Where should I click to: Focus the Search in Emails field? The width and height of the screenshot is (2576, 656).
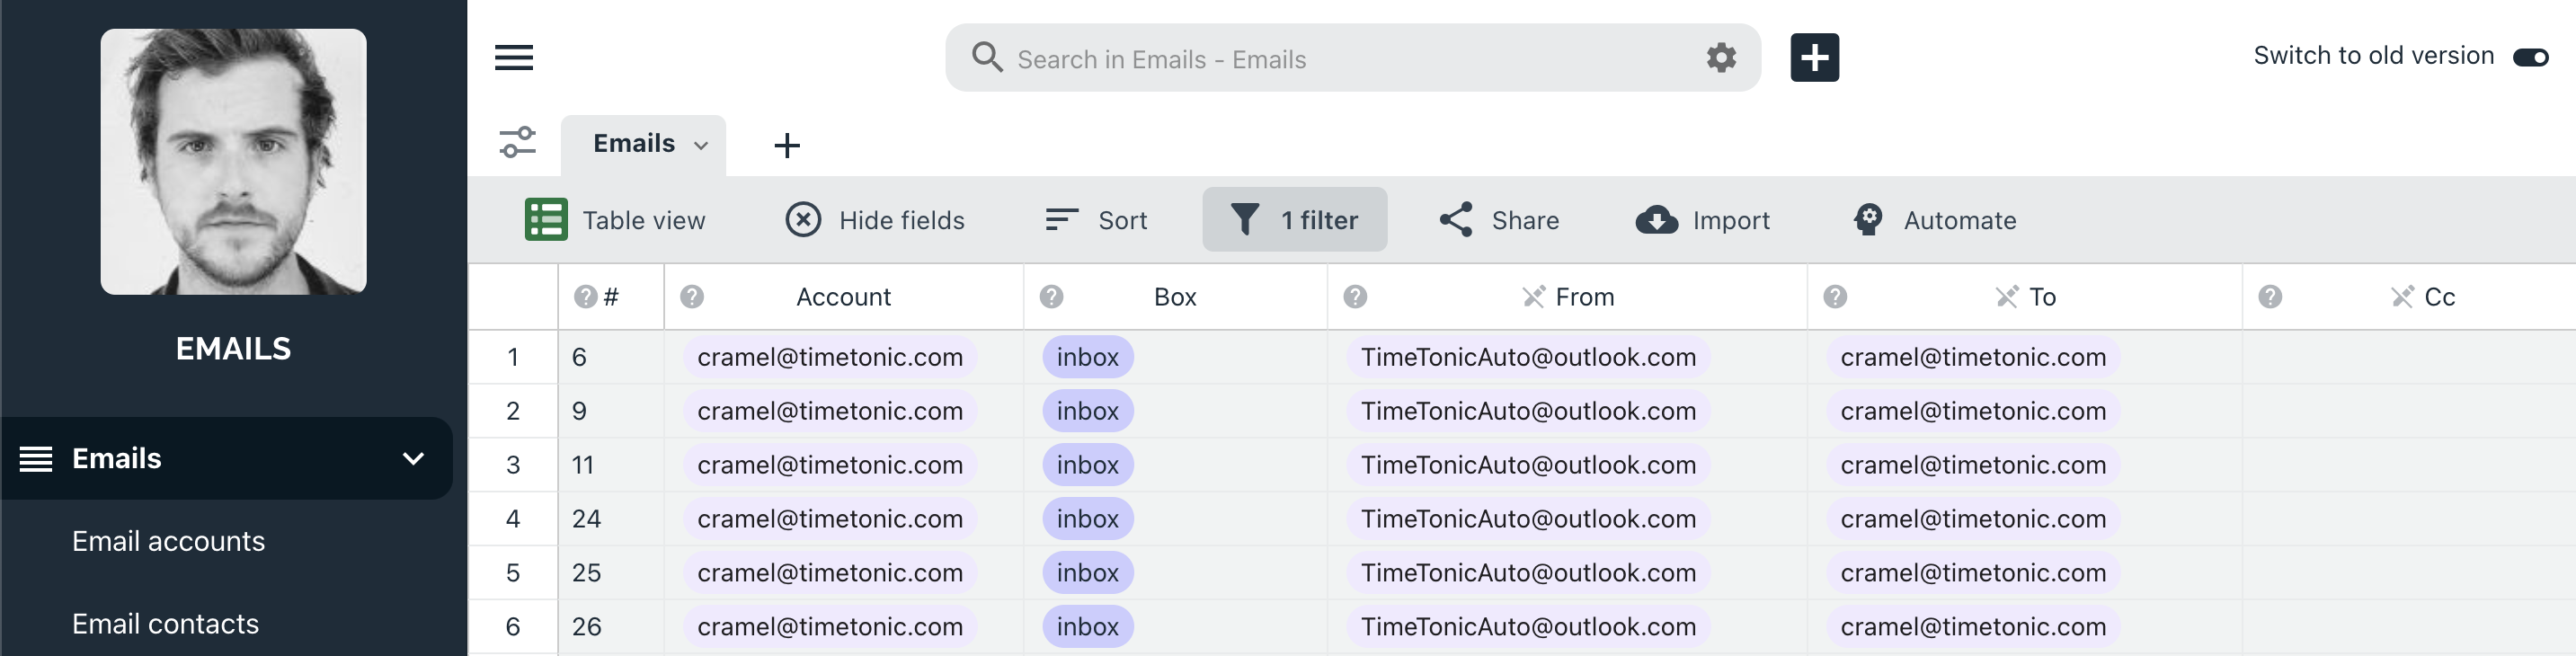1351,59
